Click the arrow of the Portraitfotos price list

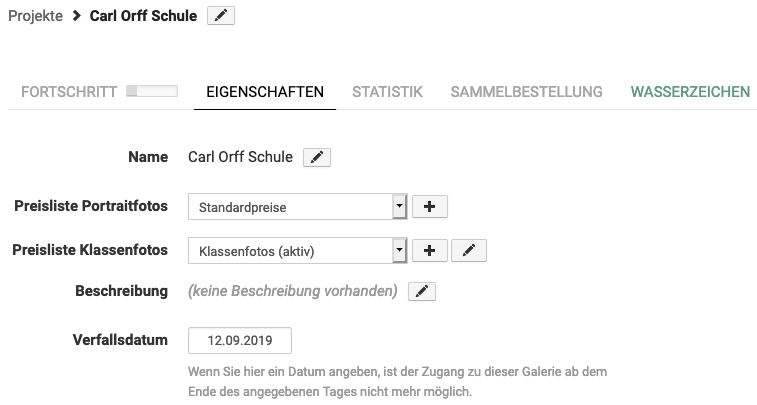[x=399, y=207]
